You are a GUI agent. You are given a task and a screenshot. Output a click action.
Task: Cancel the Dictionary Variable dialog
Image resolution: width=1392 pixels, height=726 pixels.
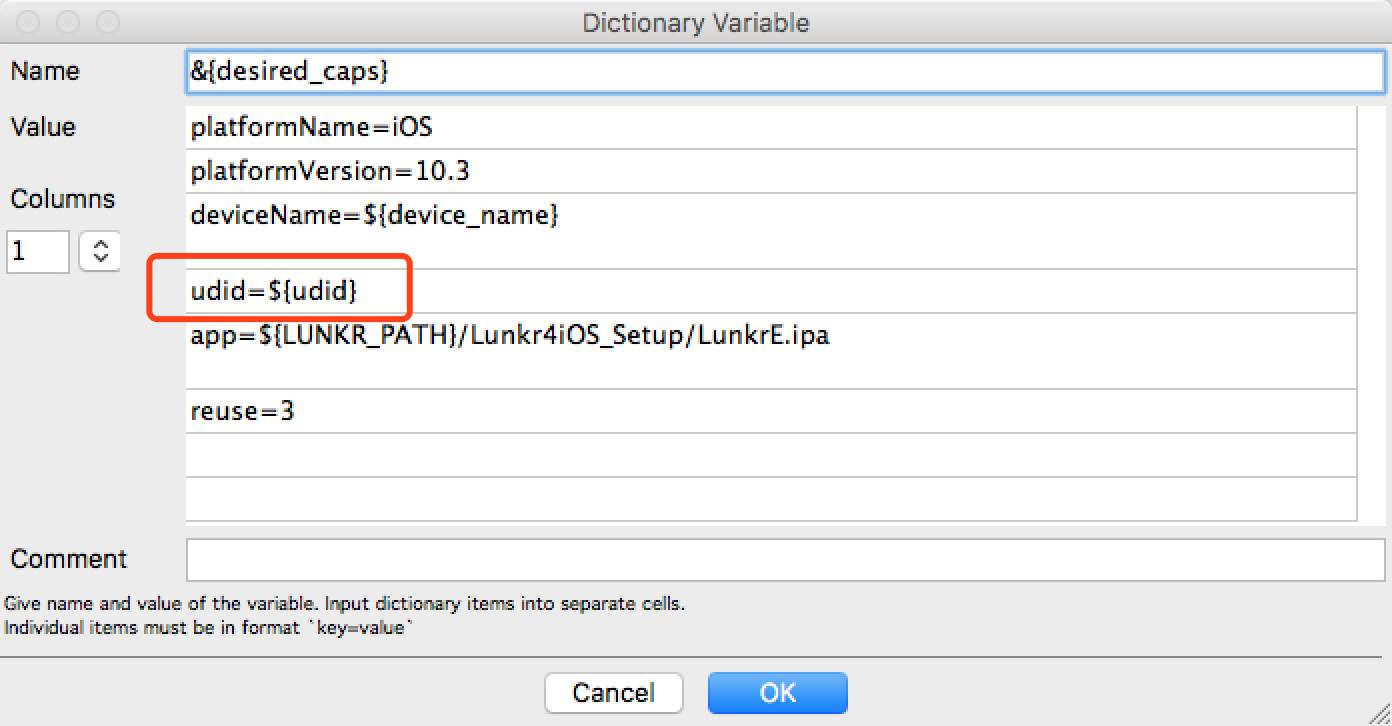[613, 692]
